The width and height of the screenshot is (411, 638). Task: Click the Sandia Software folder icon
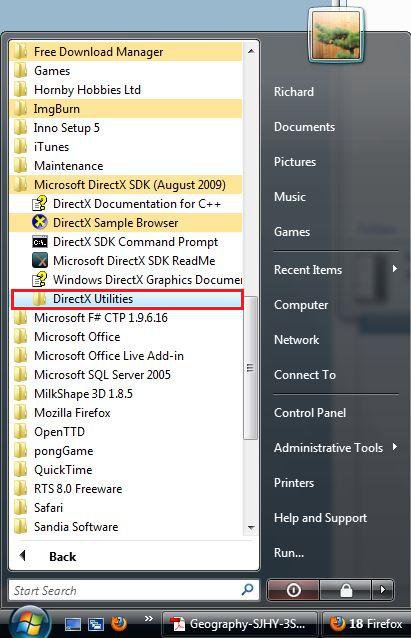point(20,527)
